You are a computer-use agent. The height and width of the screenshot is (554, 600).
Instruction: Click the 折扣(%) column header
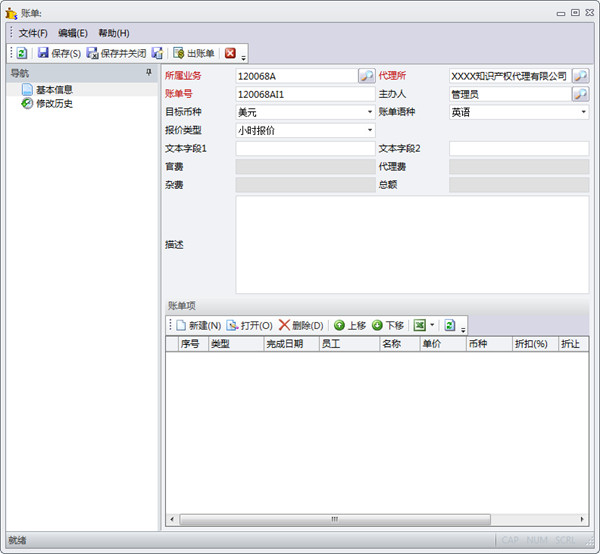click(x=535, y=344)
